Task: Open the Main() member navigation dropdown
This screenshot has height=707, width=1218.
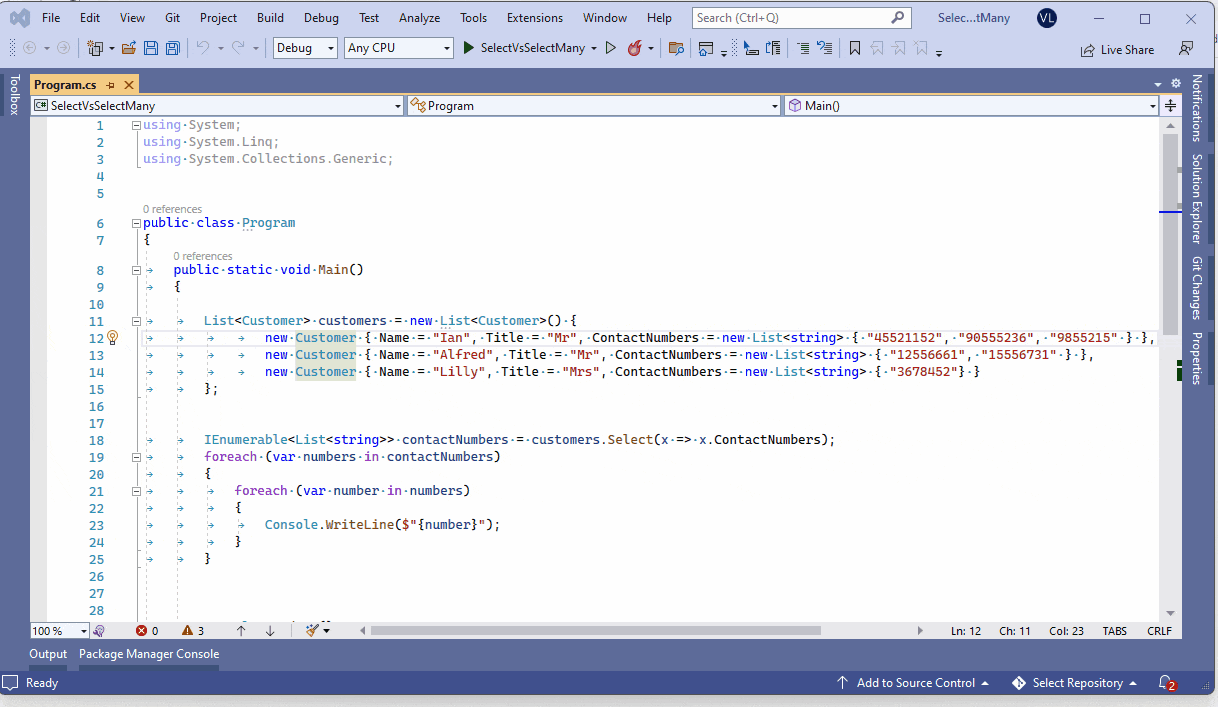Action: pos(1153,105)
